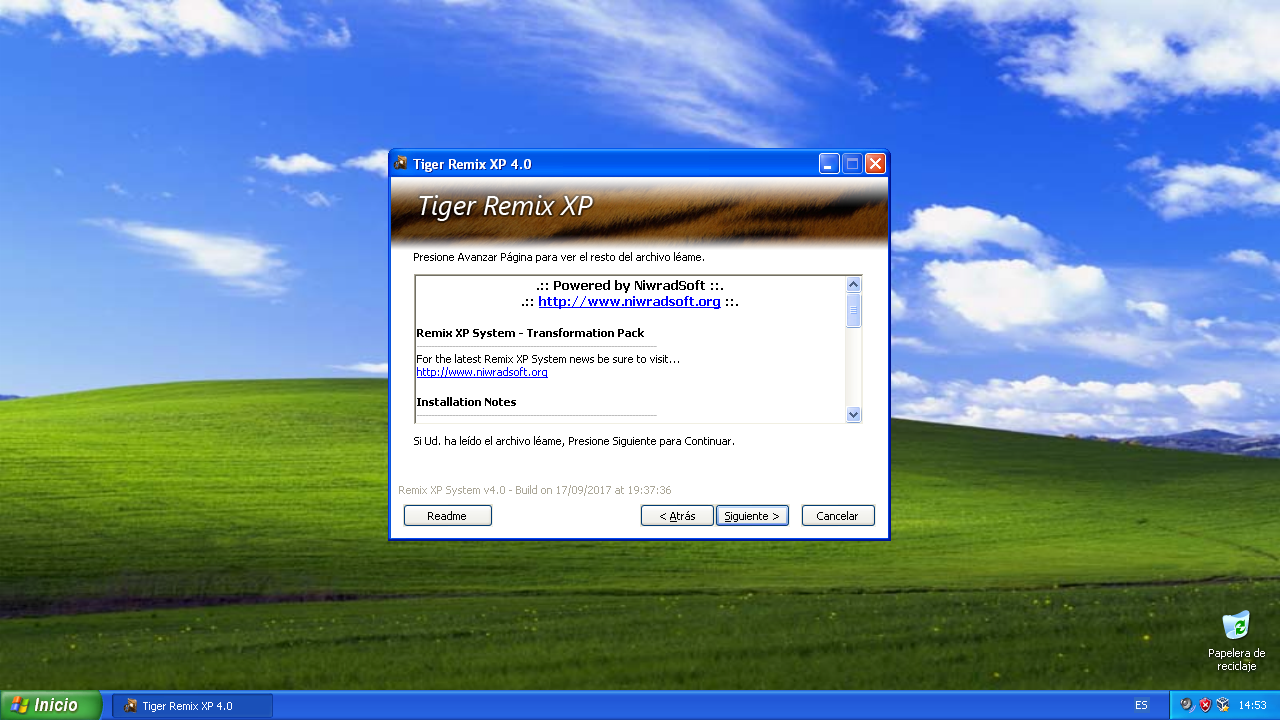Open the Inicio start menu

[50, 705]
